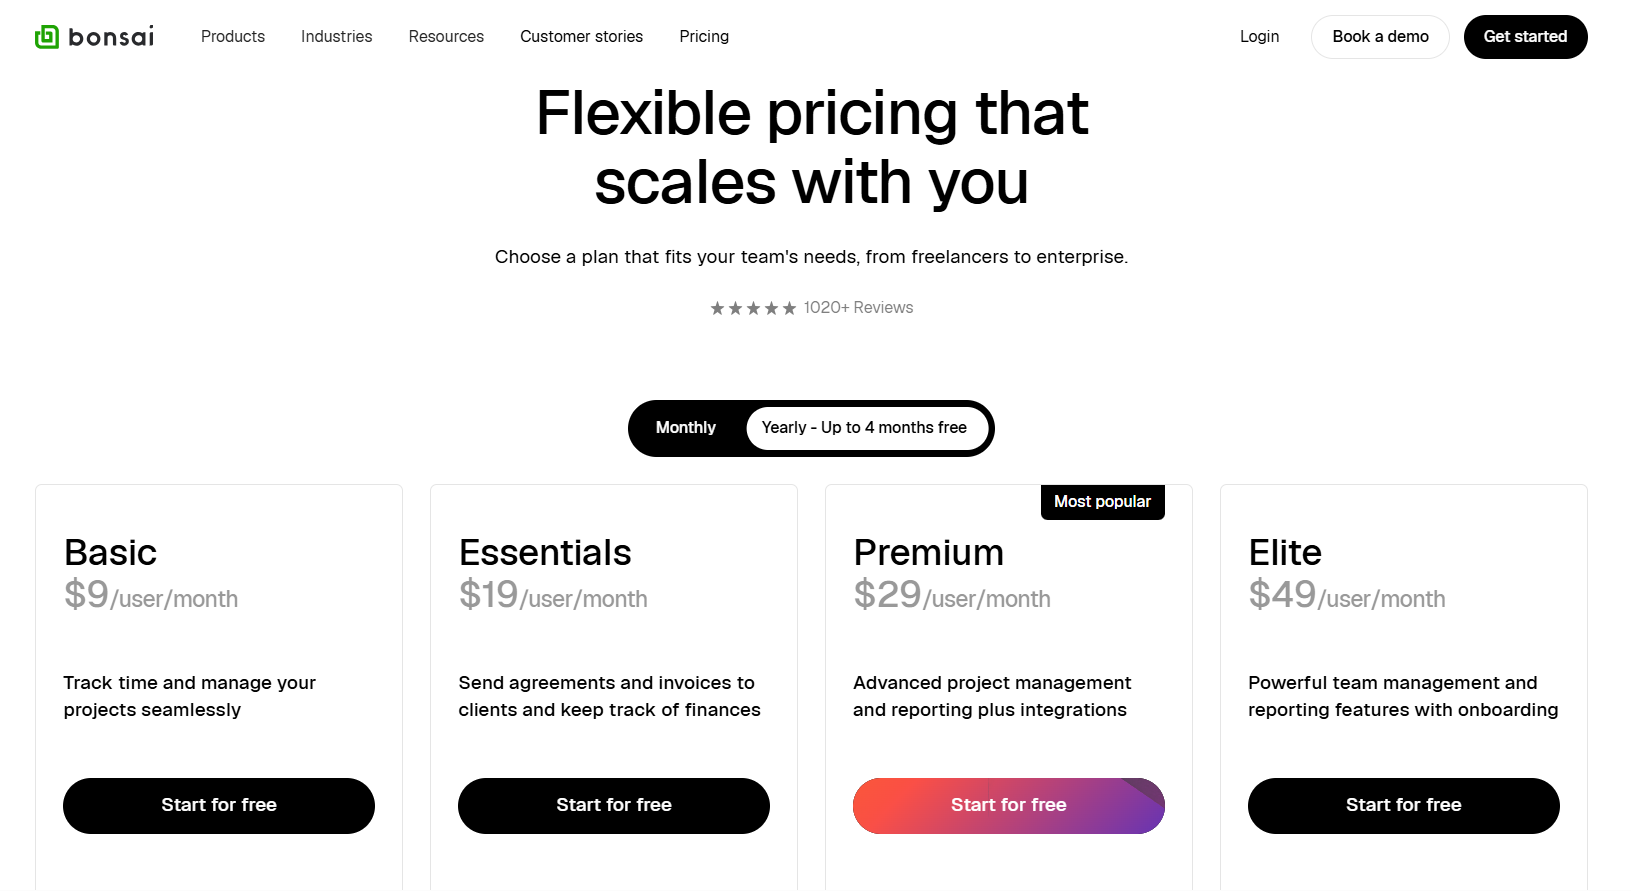Select Yearly billing with 4 months free

pyautogui.click(x=864, y=428)
